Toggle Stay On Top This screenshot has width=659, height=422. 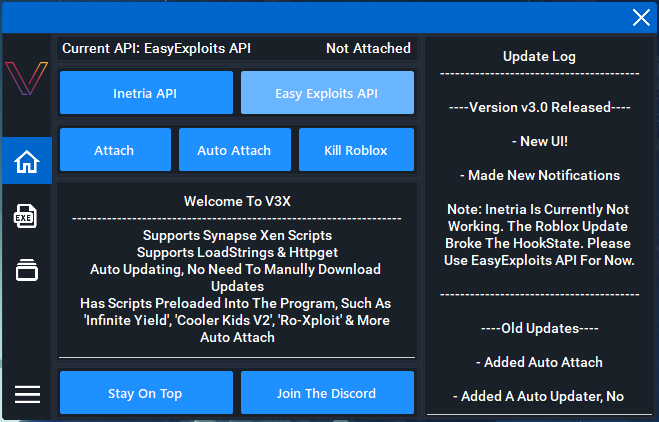point(146,393)
